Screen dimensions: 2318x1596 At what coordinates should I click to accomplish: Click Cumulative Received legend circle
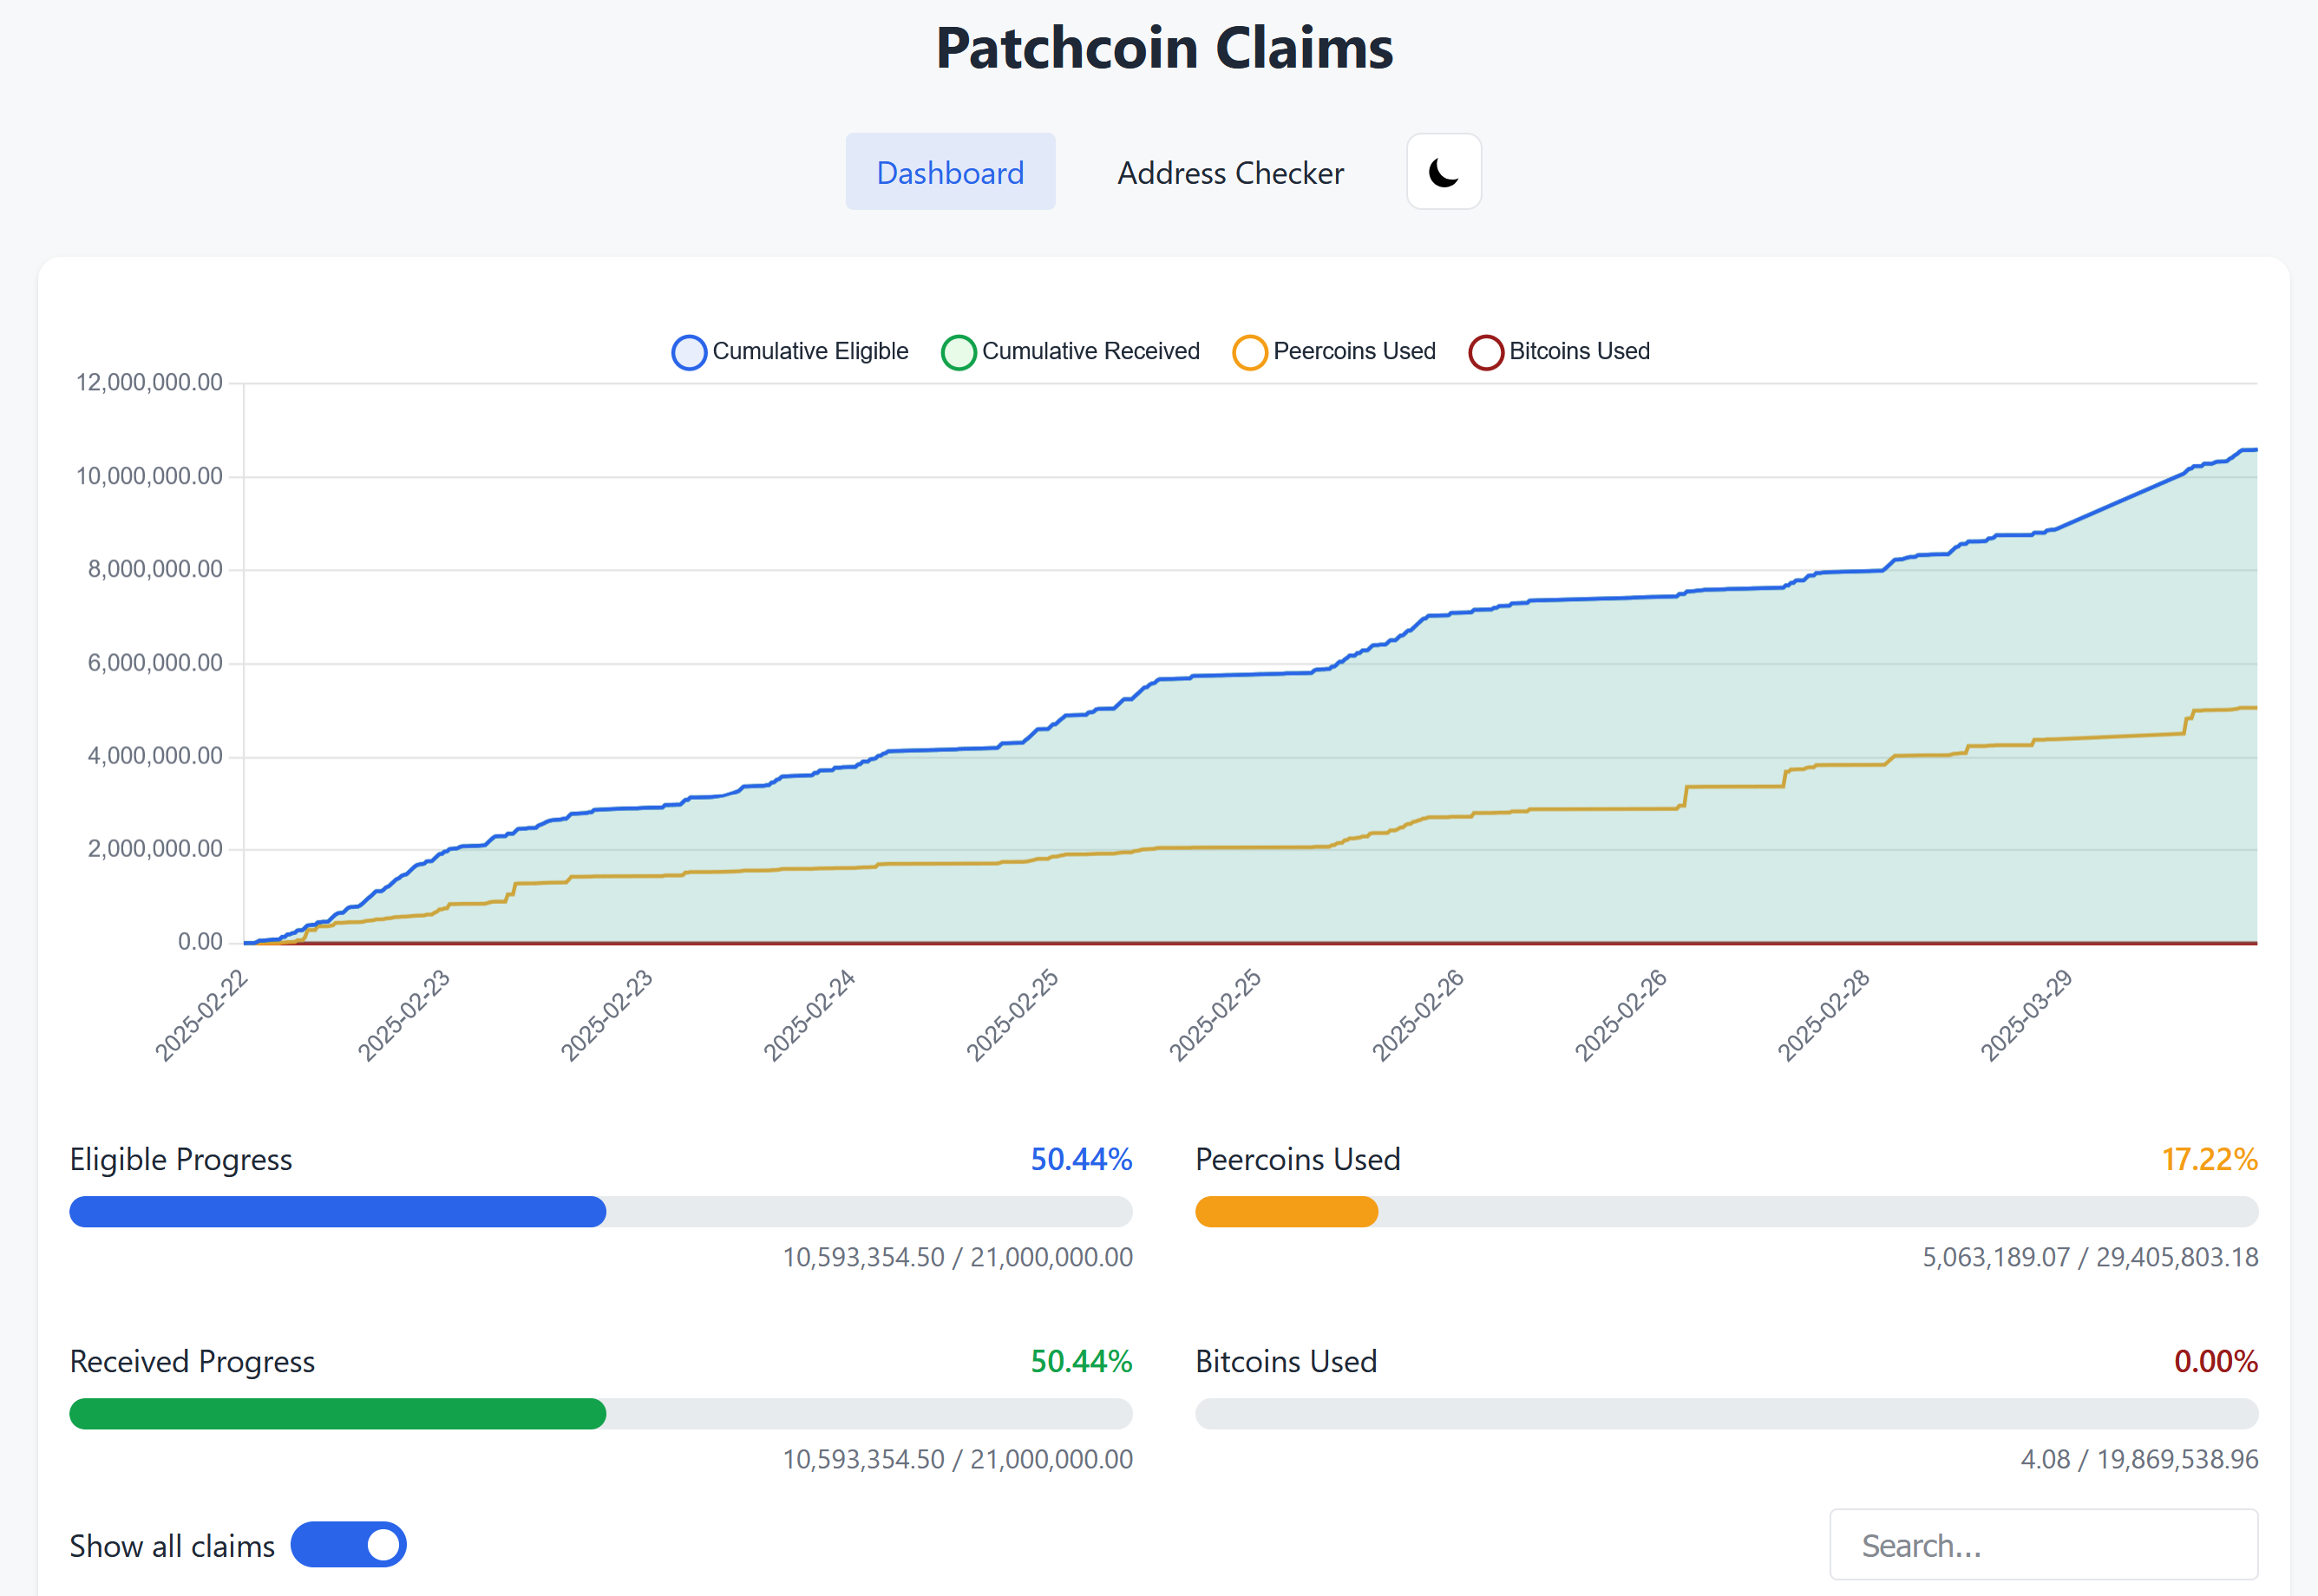(x=958, y=352)
